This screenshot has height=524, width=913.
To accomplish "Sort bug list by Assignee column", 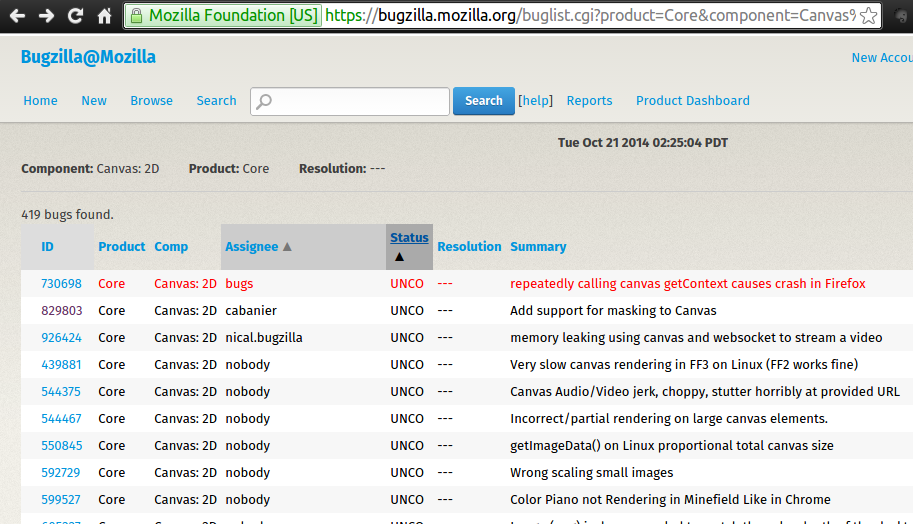I will tap(252, 247).
